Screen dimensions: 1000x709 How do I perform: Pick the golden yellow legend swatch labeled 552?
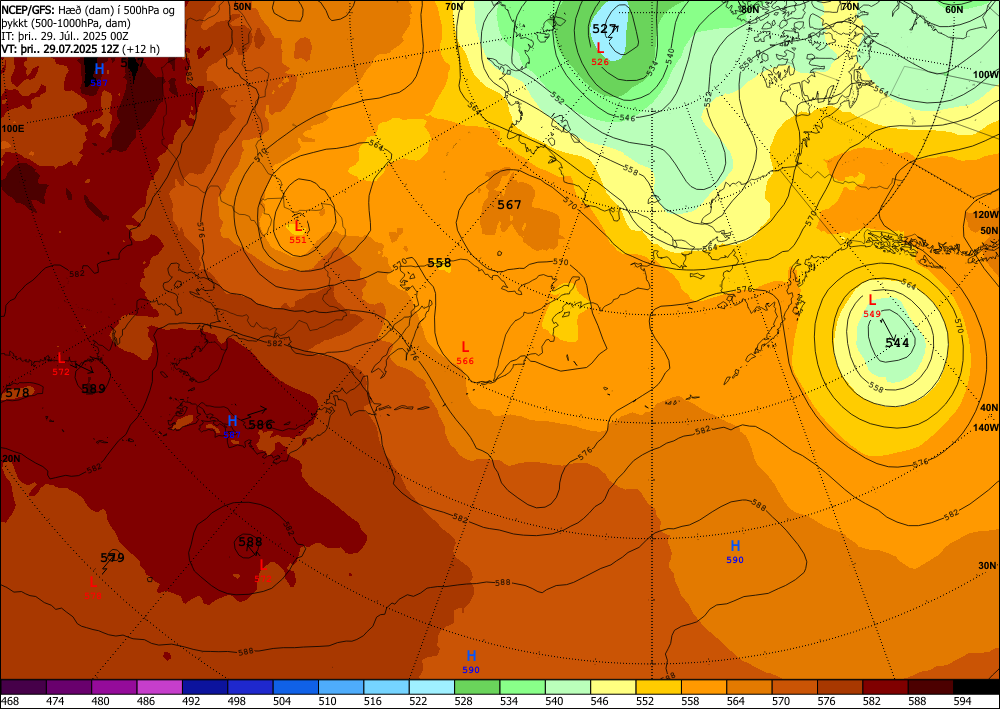pos(658,687)
